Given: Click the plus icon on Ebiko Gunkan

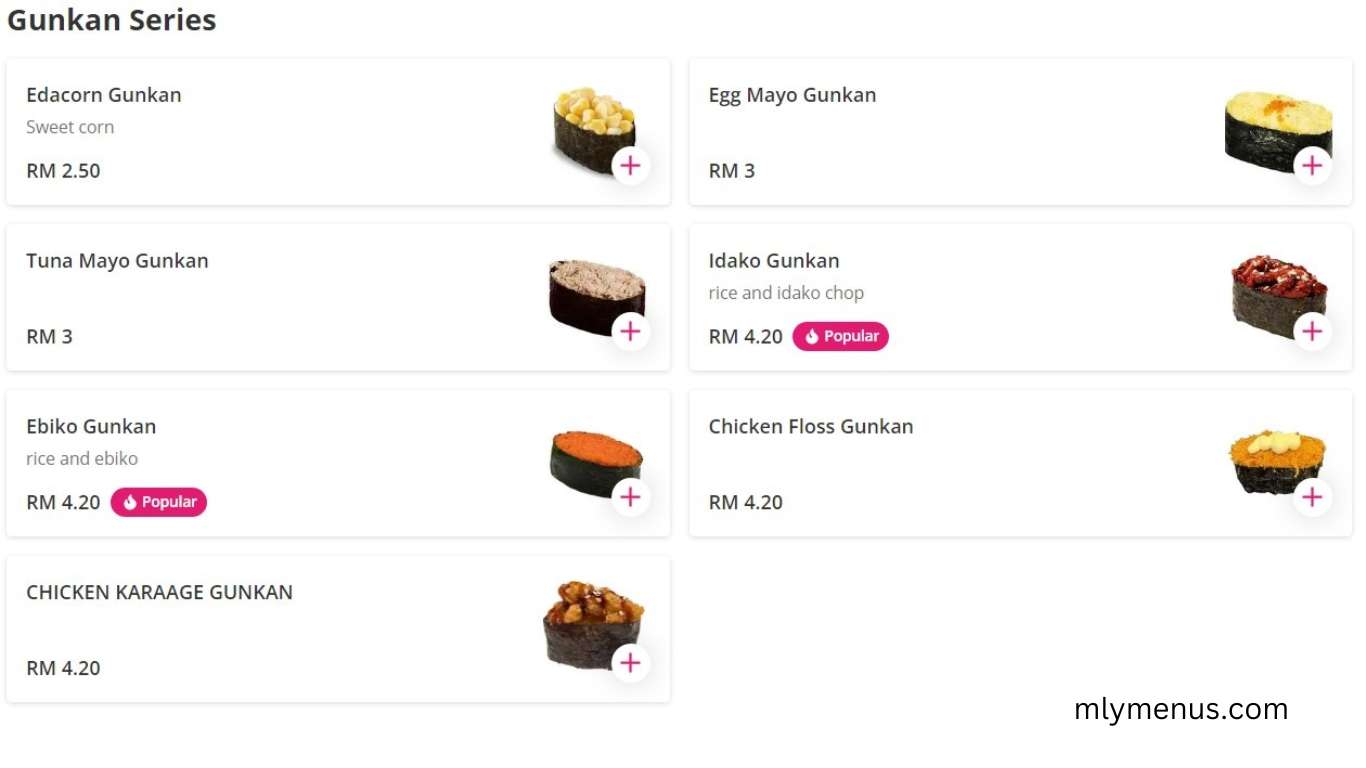Looking at the screenshot, I should [x=631, y=497].
